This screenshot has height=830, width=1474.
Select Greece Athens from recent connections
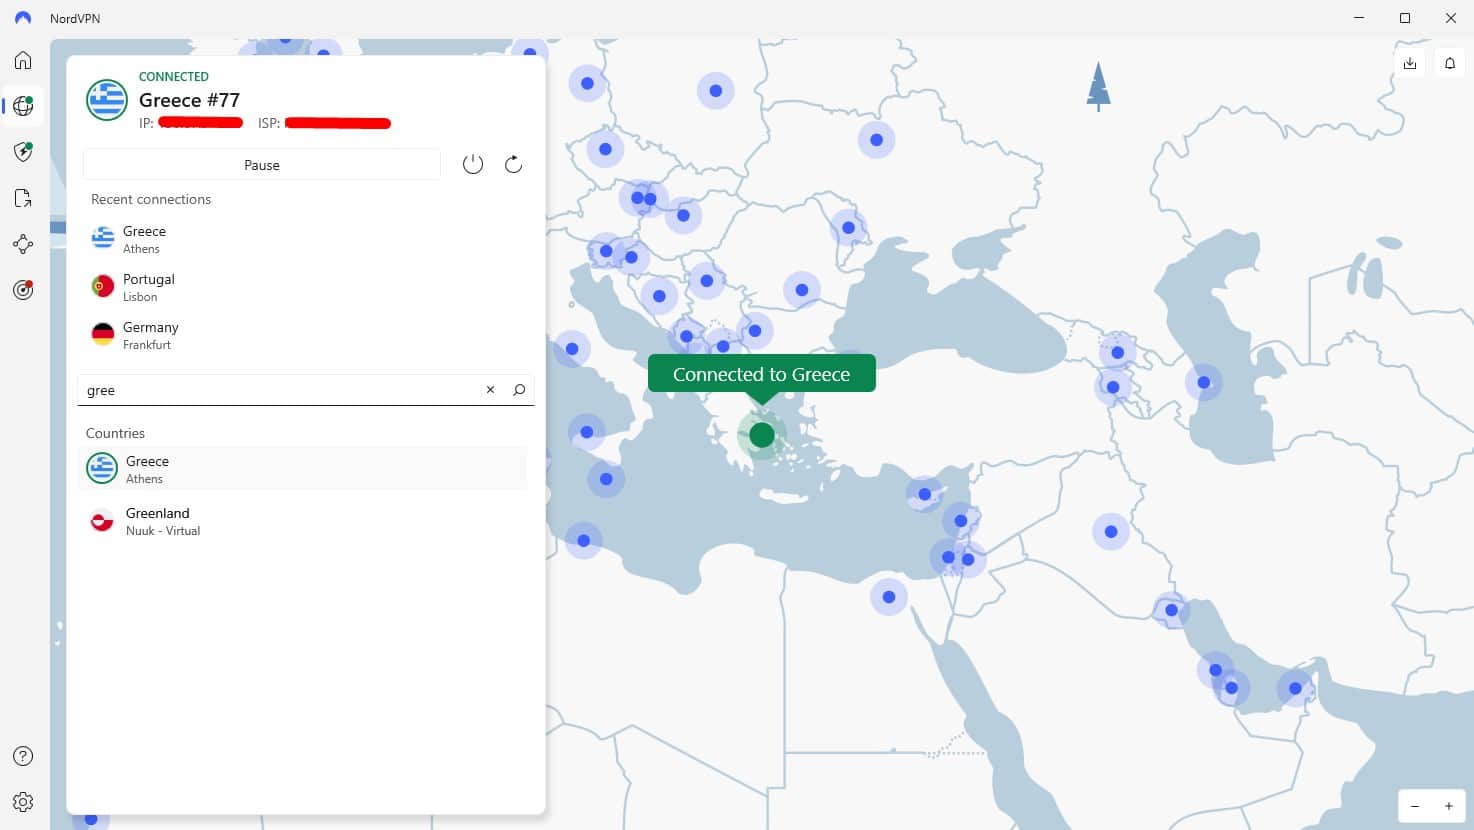pos(306,239)
